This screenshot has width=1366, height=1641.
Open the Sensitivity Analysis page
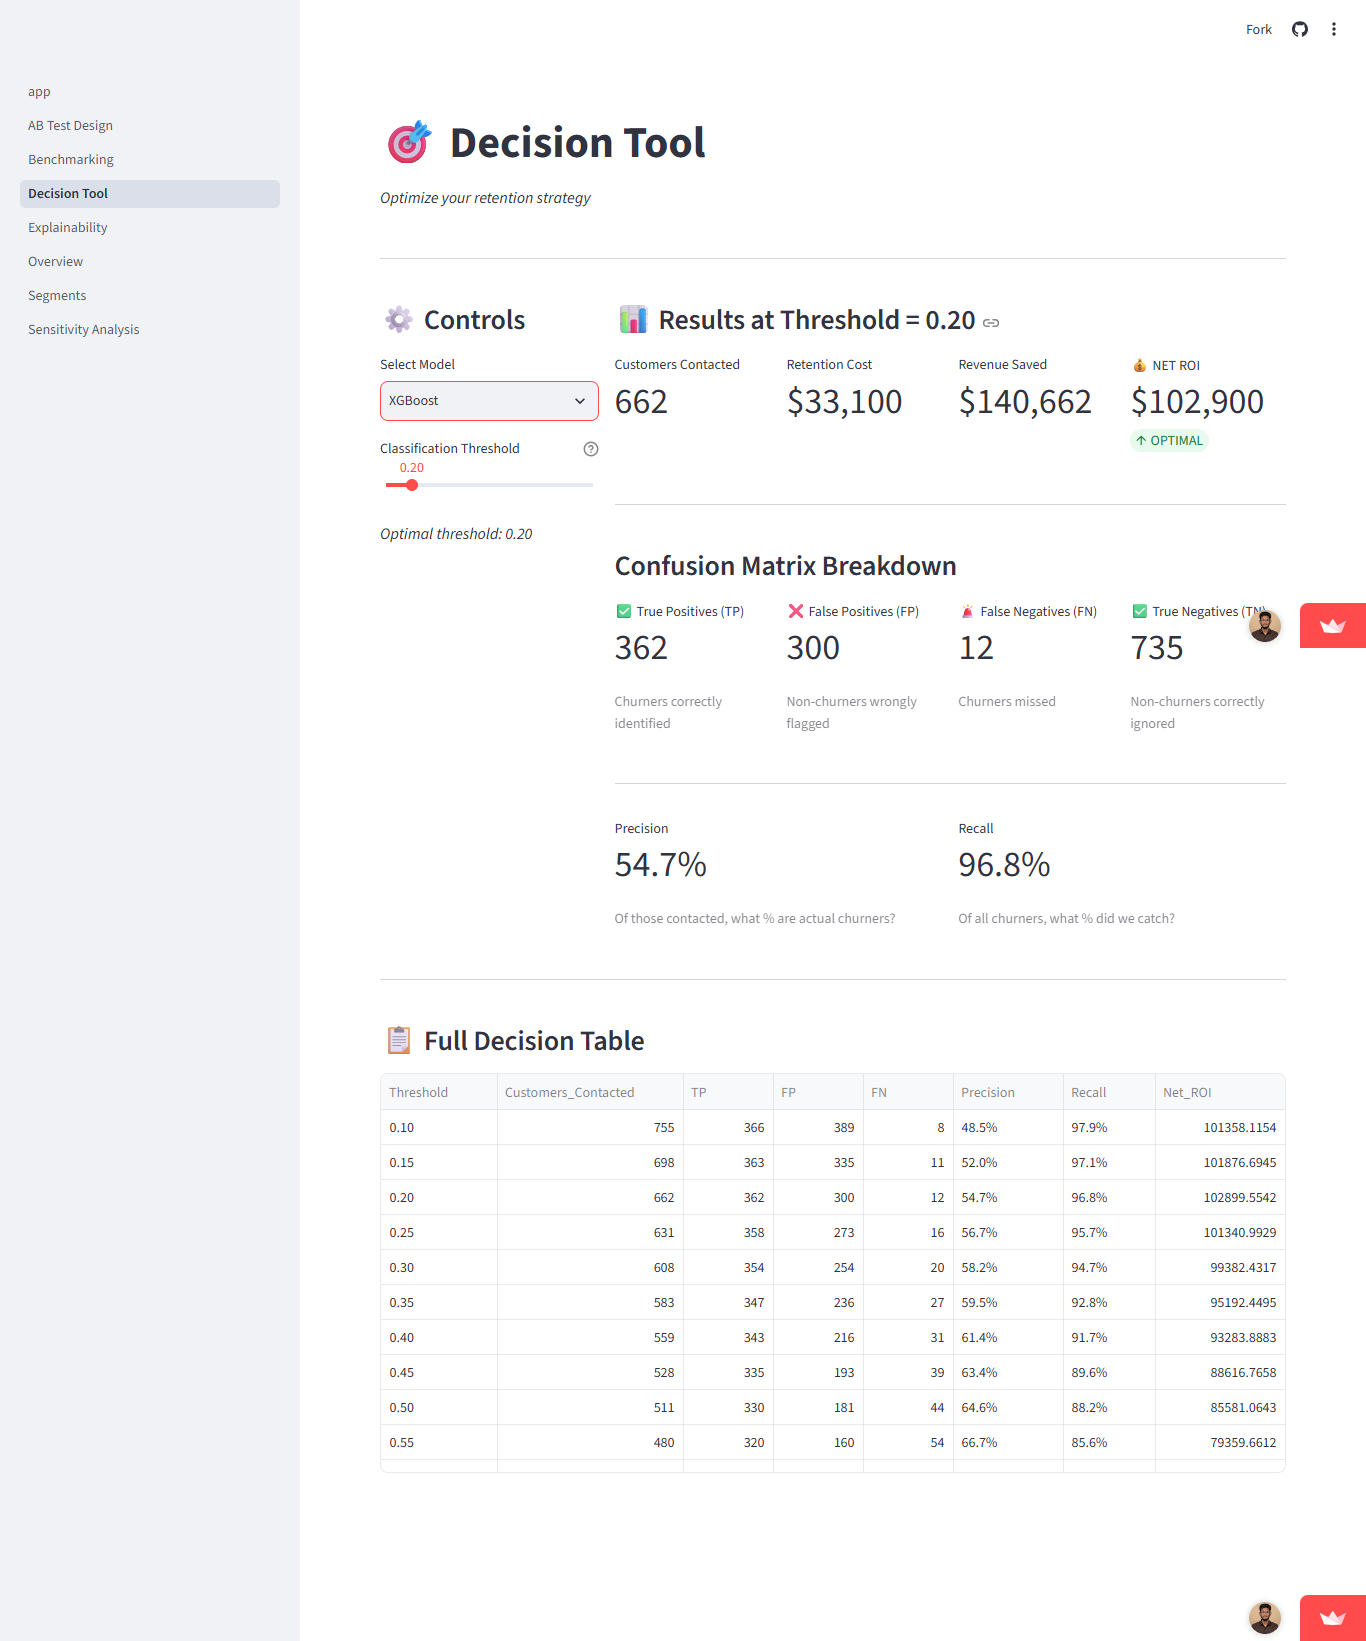(x=150, y=330)
